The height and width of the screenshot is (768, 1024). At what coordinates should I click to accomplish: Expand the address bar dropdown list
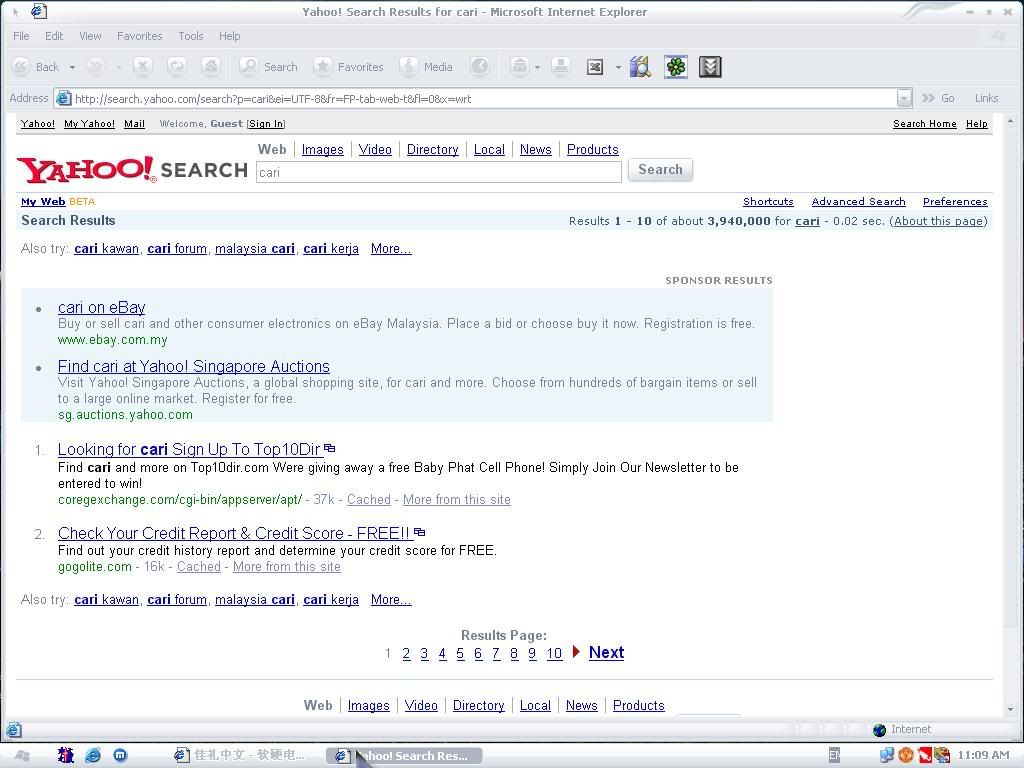pyautogui.click(x=904, y=99)
